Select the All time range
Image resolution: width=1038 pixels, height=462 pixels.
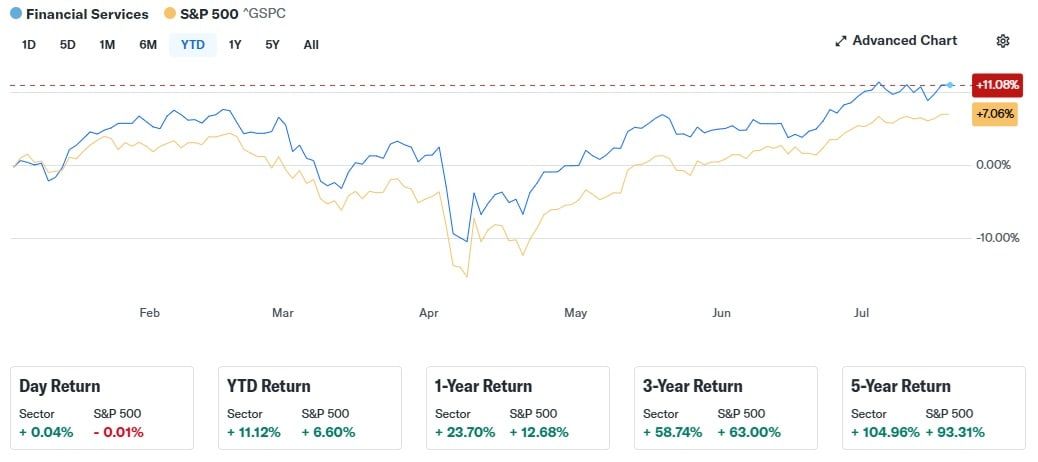pos(311,44)
